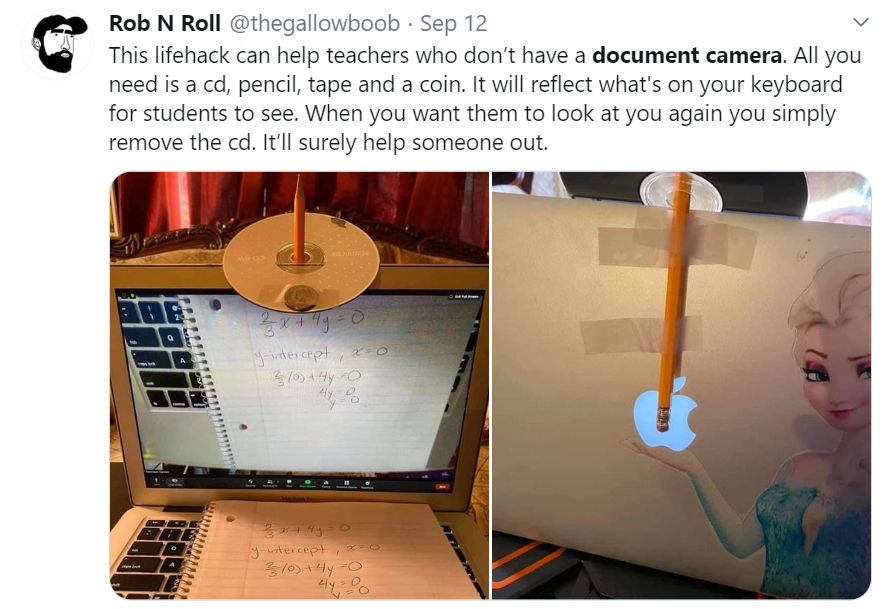Click the Zoom Participants icon in photo
885x609 pixels.
[x=270, y=481]
